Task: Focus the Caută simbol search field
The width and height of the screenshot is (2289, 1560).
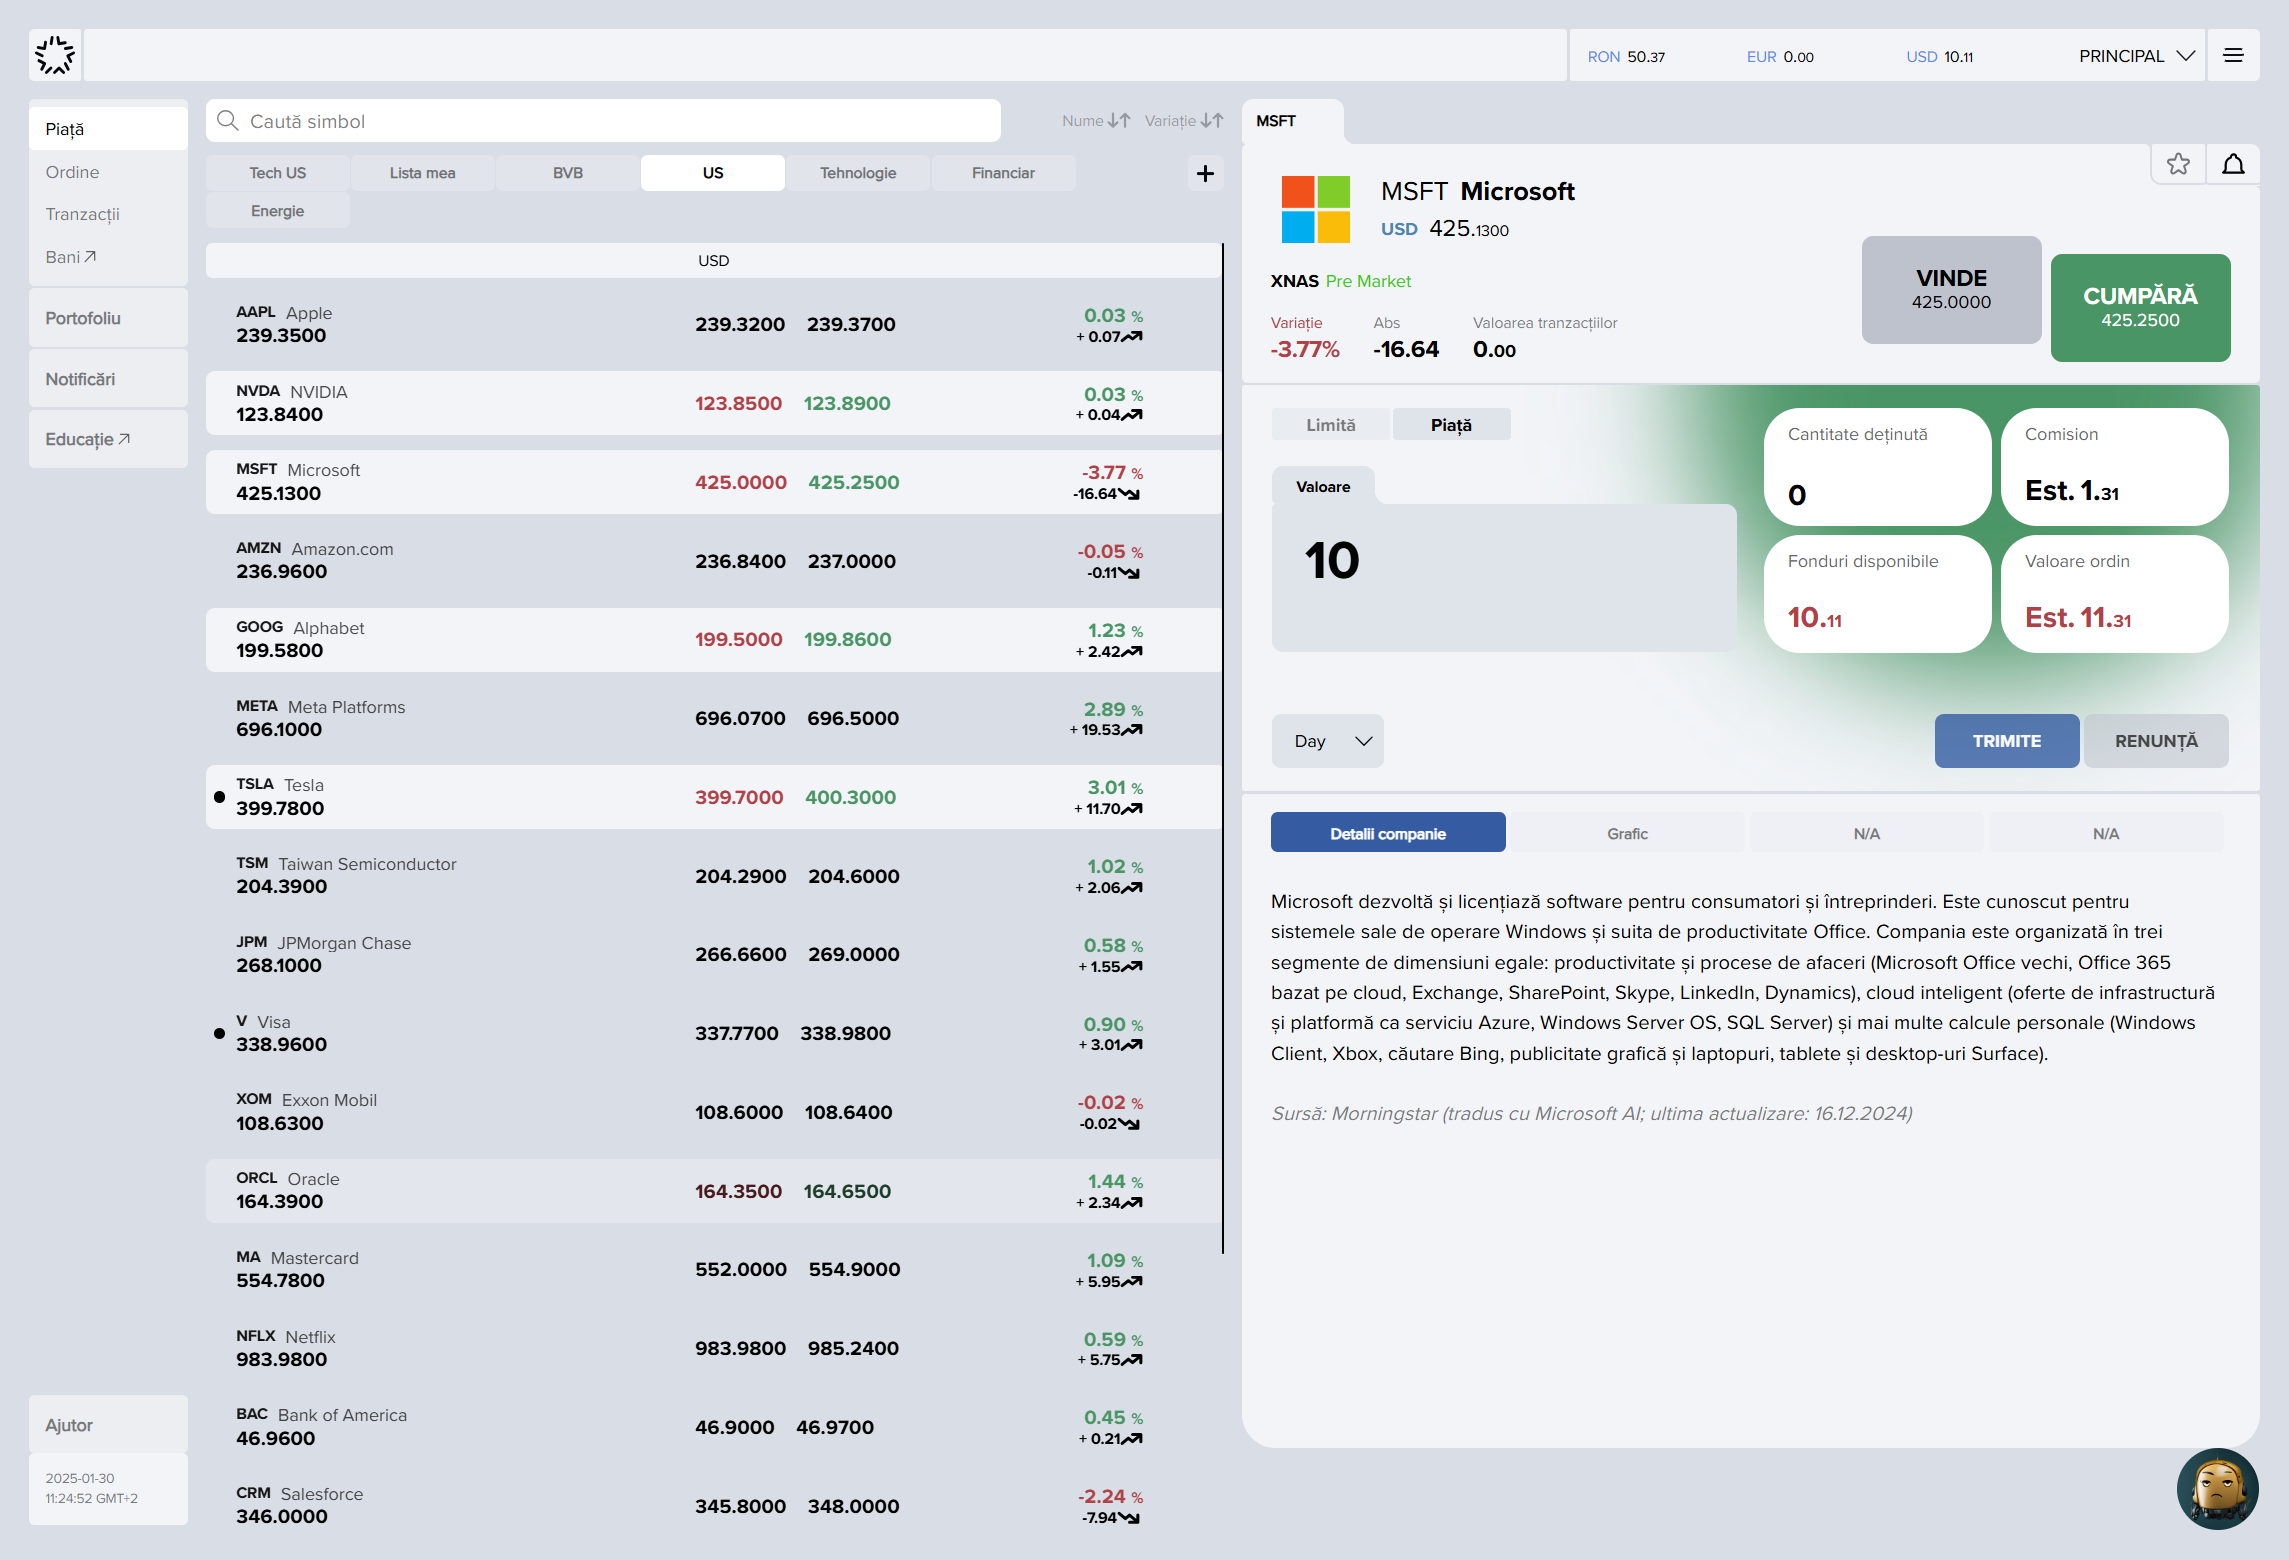Action: tap(603, 121)
